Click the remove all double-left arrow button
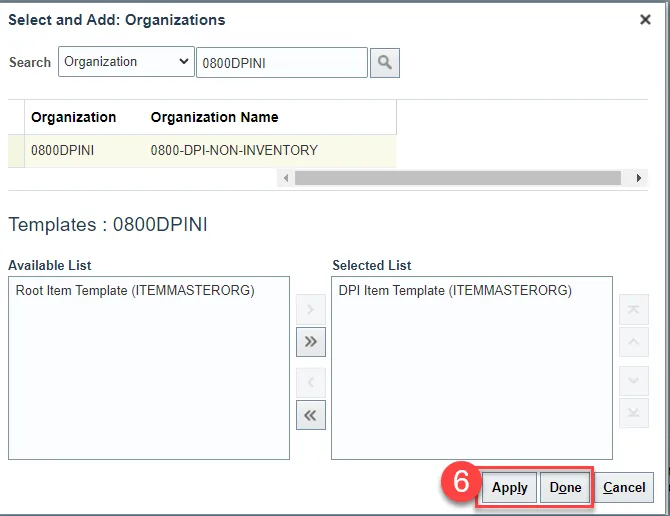 point(310,415)
